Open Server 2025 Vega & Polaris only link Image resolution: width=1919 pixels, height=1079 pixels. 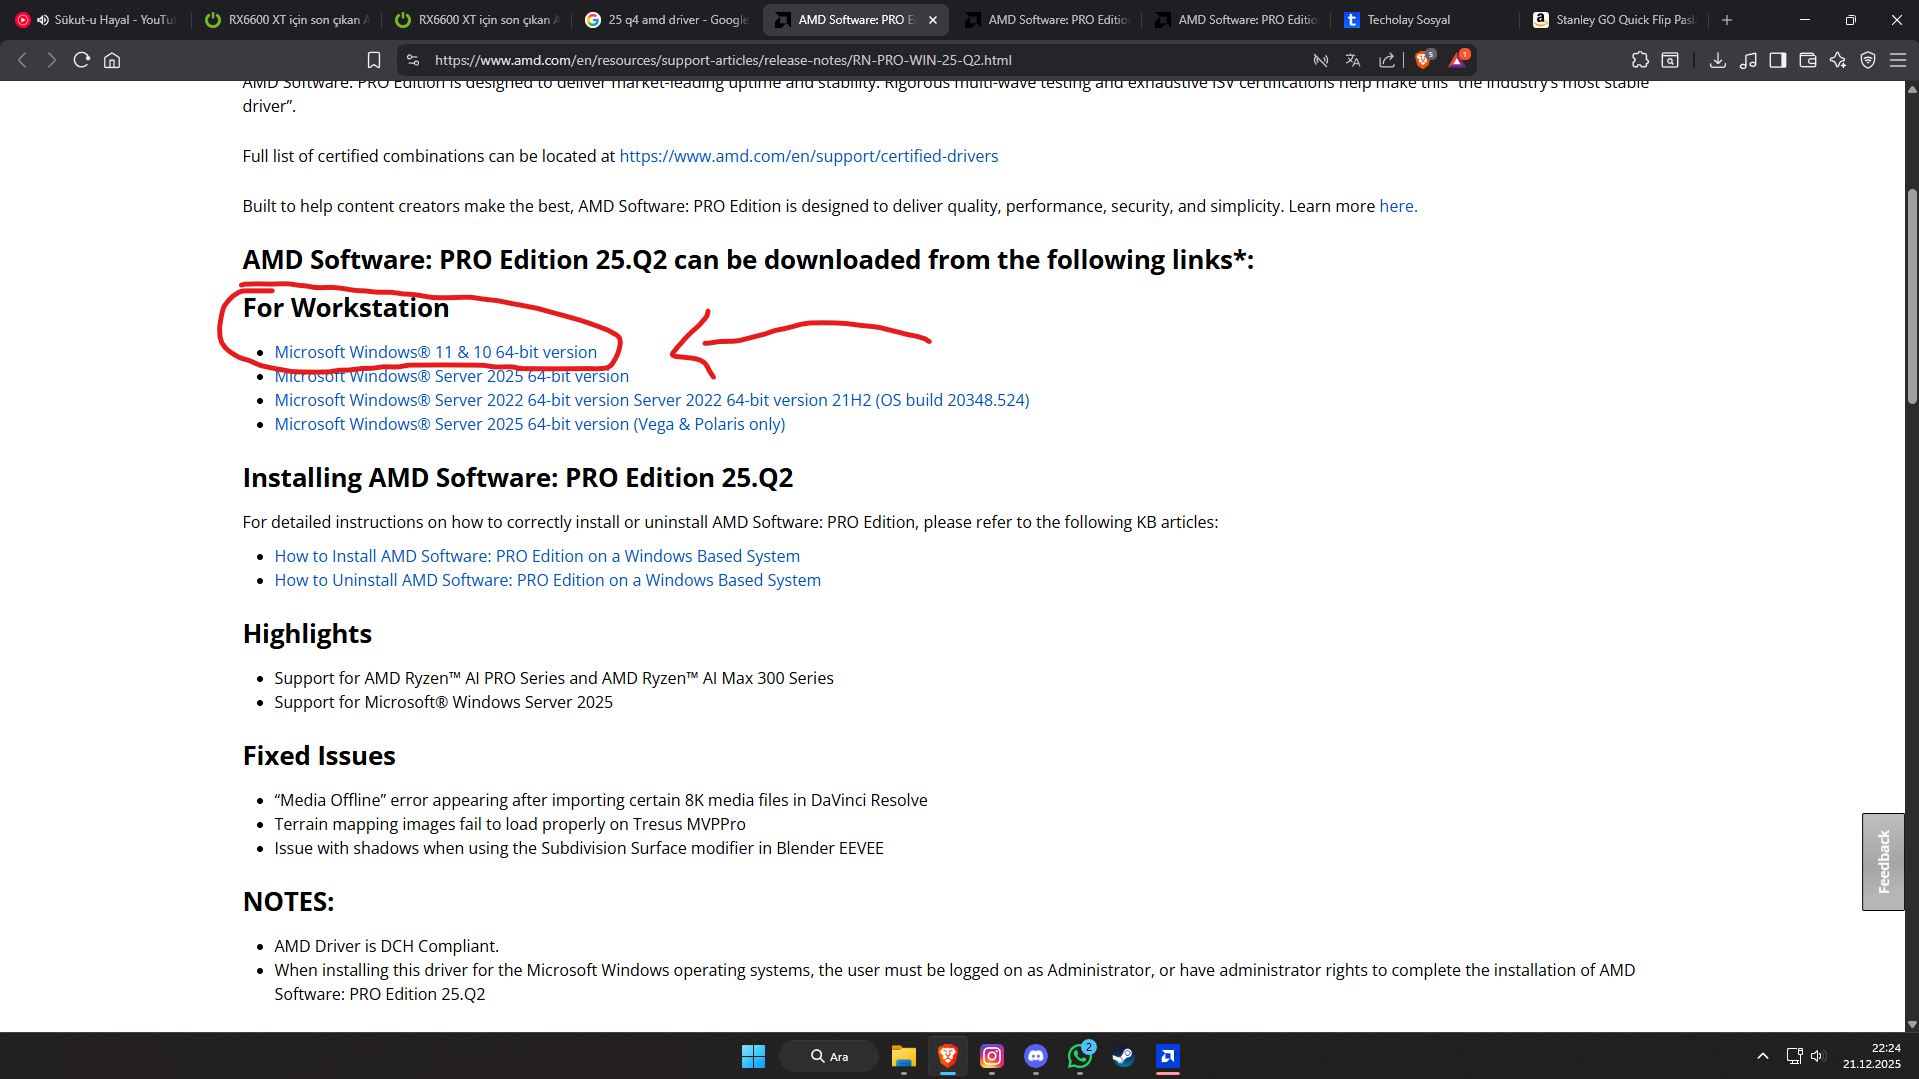[x=530, y=424]
